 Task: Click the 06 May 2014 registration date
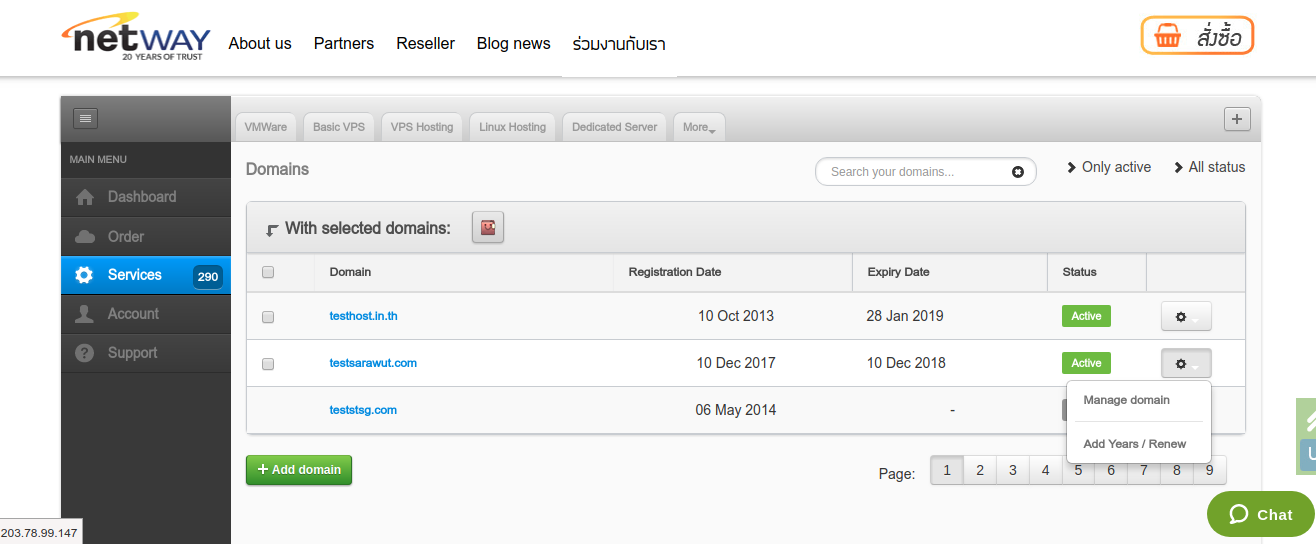tap(736, 410)
